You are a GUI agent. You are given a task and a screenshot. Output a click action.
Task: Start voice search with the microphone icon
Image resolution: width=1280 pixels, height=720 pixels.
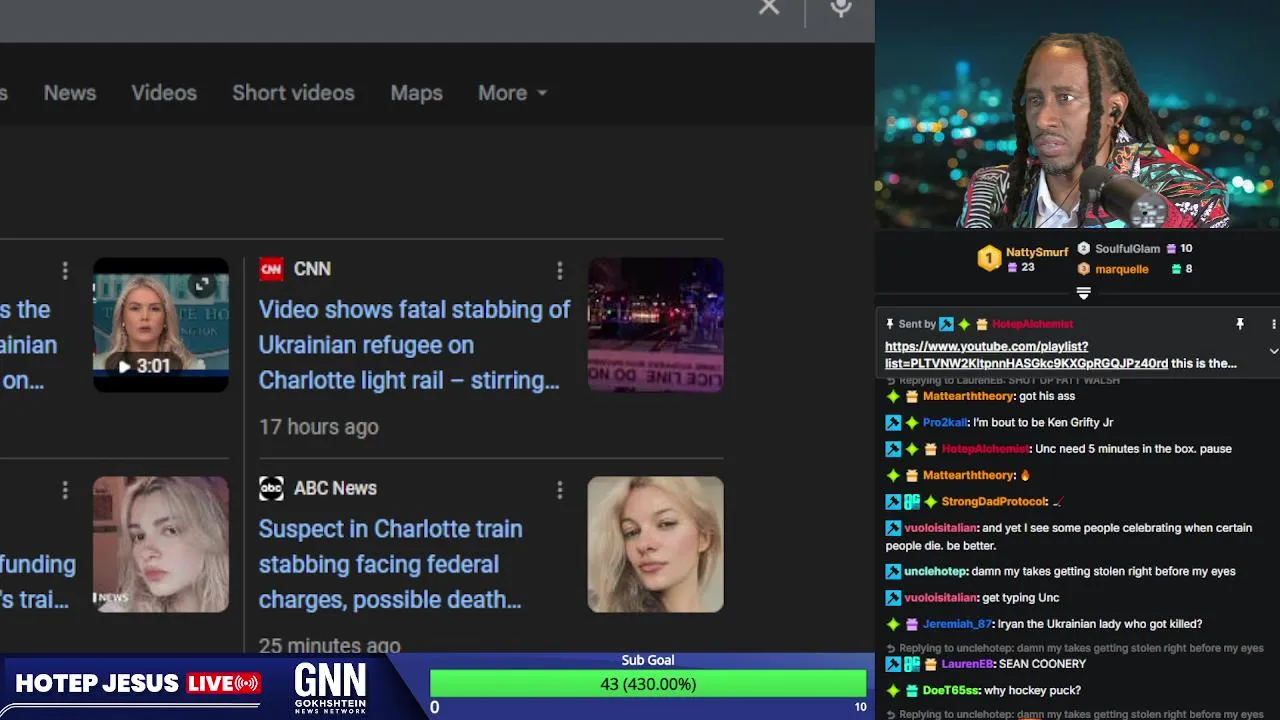tap(841, 8)
